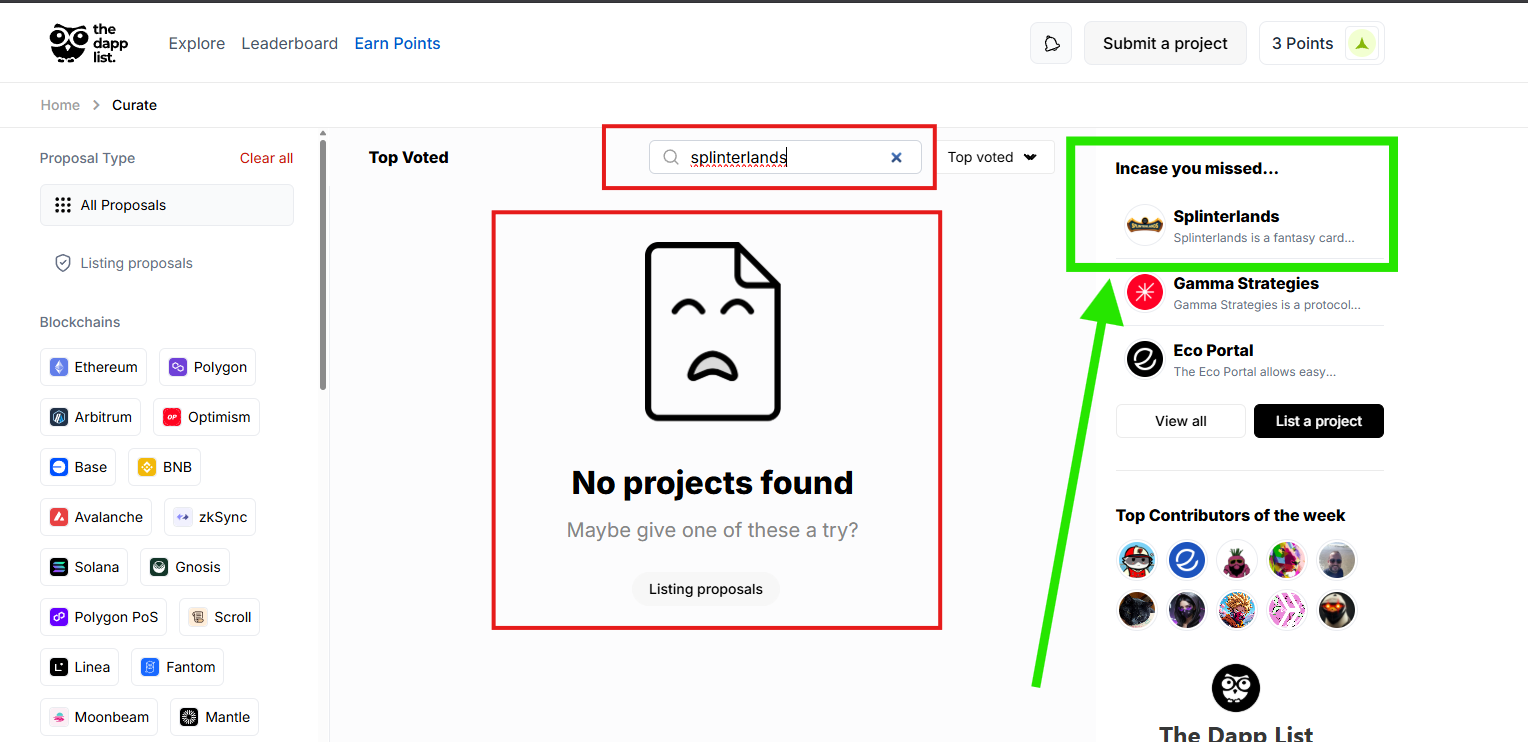Click the Optimism chain icon
The height and width of the screenshot is (742, 1528).
tap(172, 417)
